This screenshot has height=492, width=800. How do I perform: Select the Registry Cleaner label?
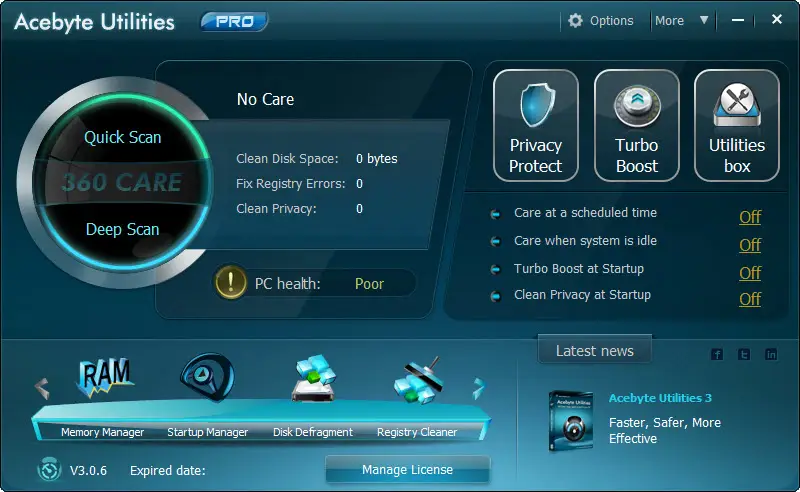point(417,432)
